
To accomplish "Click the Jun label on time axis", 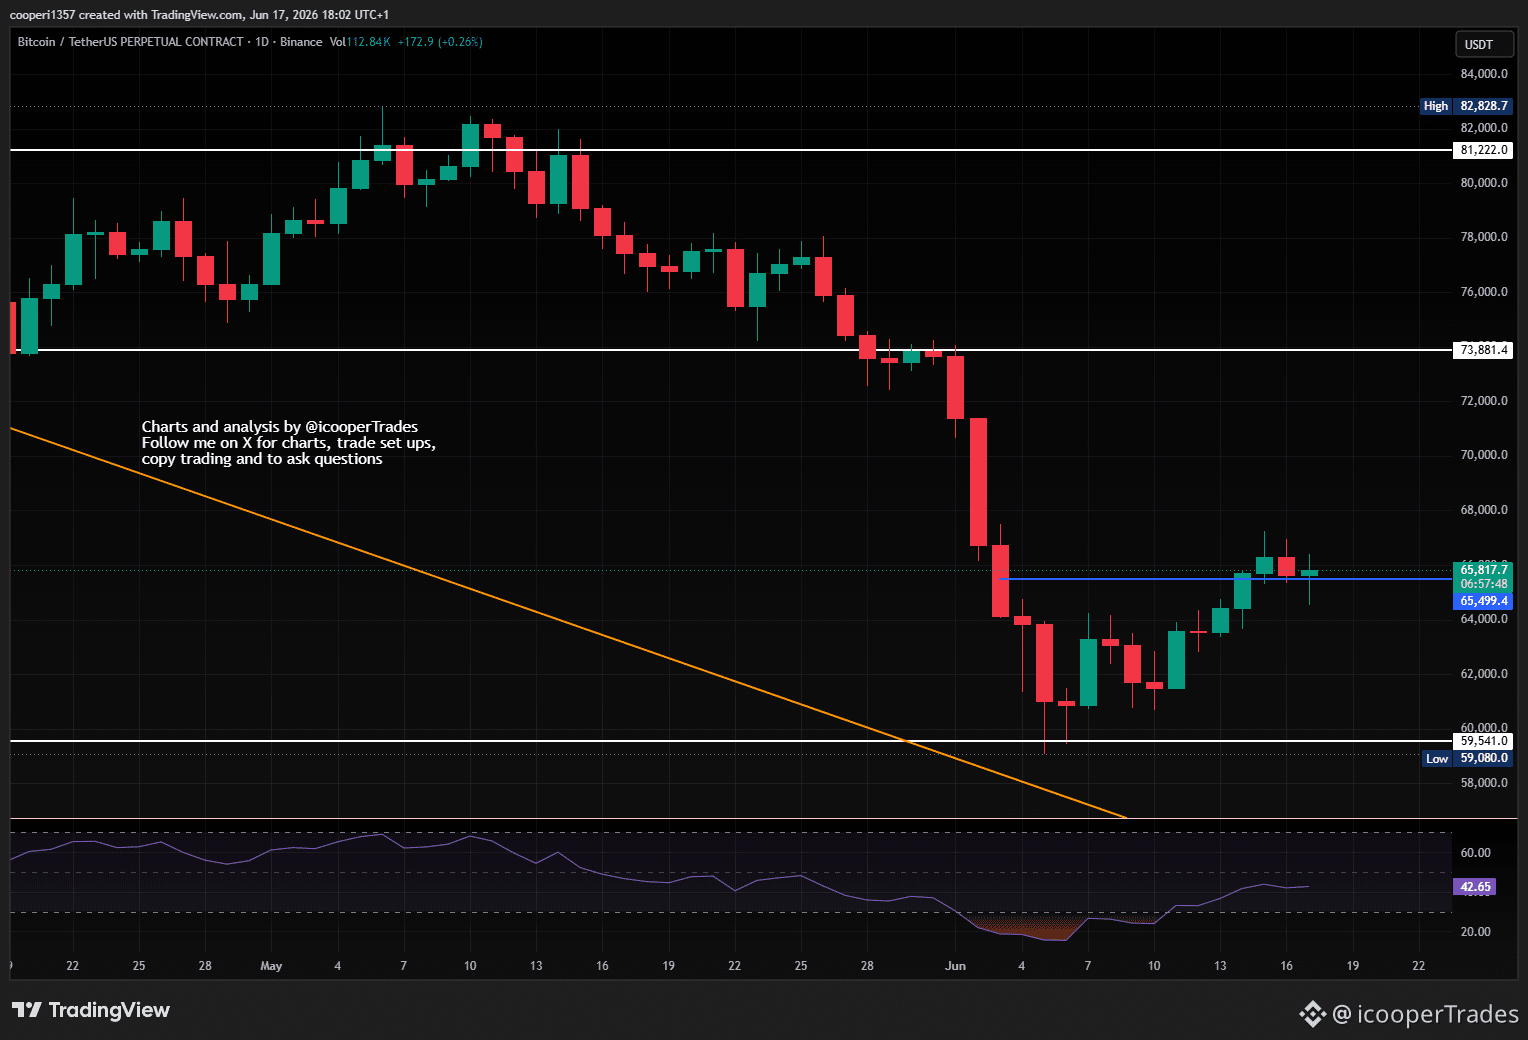I will click(x=955, y=966).
